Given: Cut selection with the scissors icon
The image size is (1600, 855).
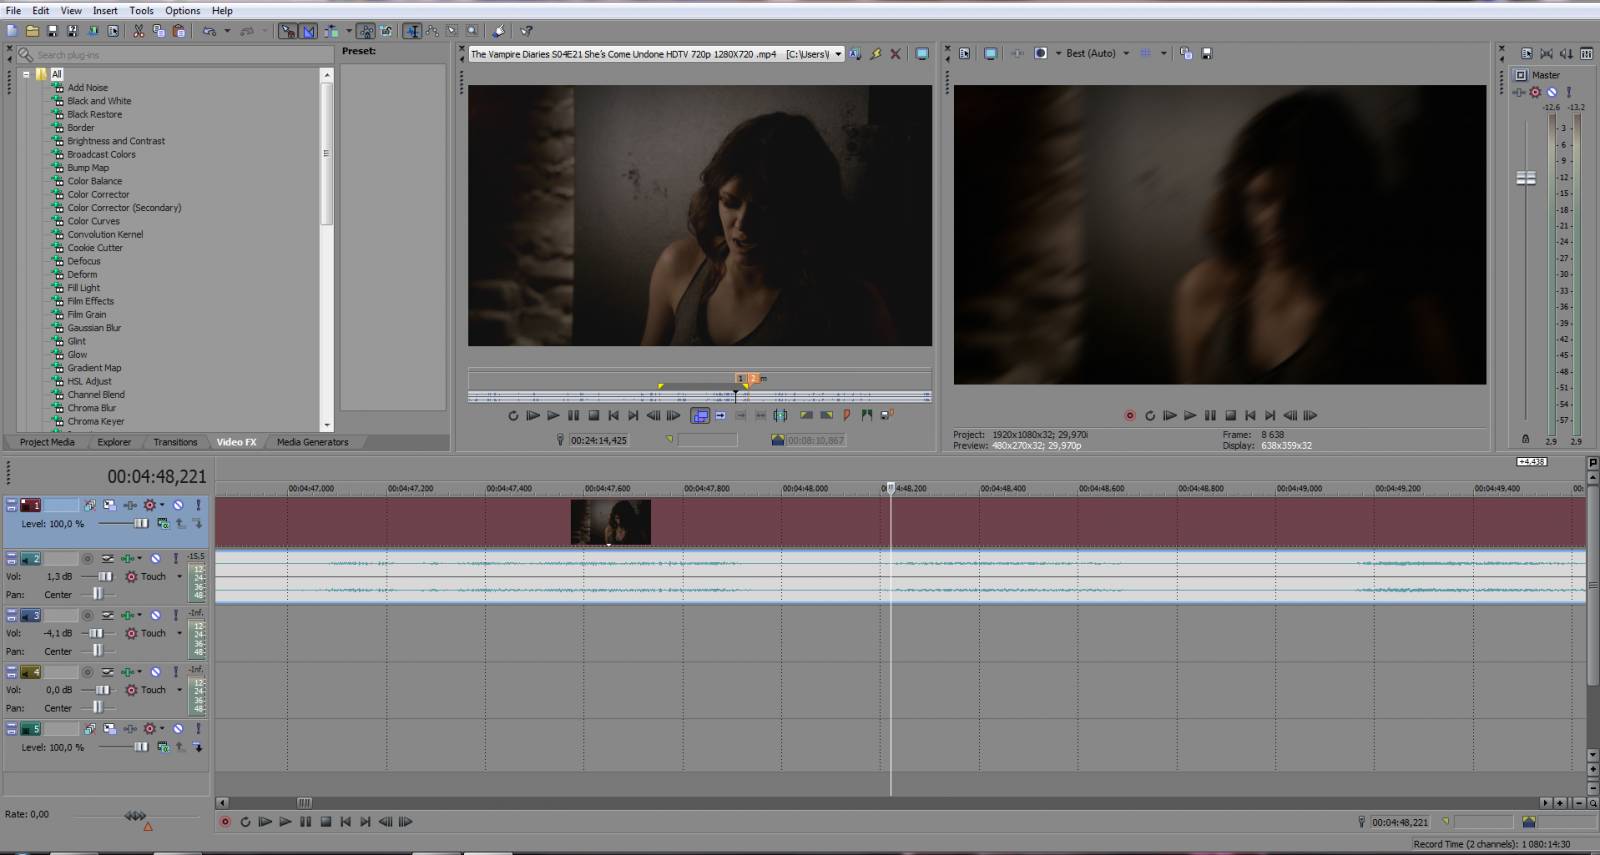Looking at the screenshot, I should pyautogui.click(x=138, y=31).
